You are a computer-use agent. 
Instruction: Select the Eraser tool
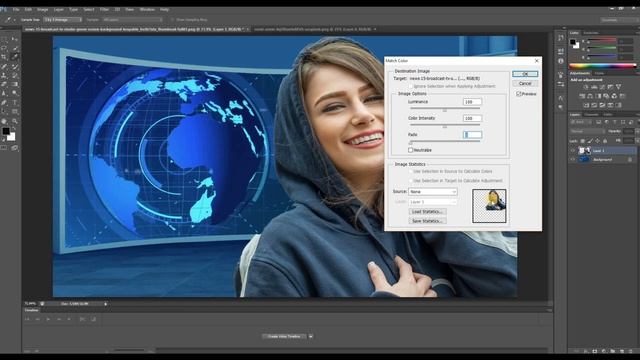4,84
